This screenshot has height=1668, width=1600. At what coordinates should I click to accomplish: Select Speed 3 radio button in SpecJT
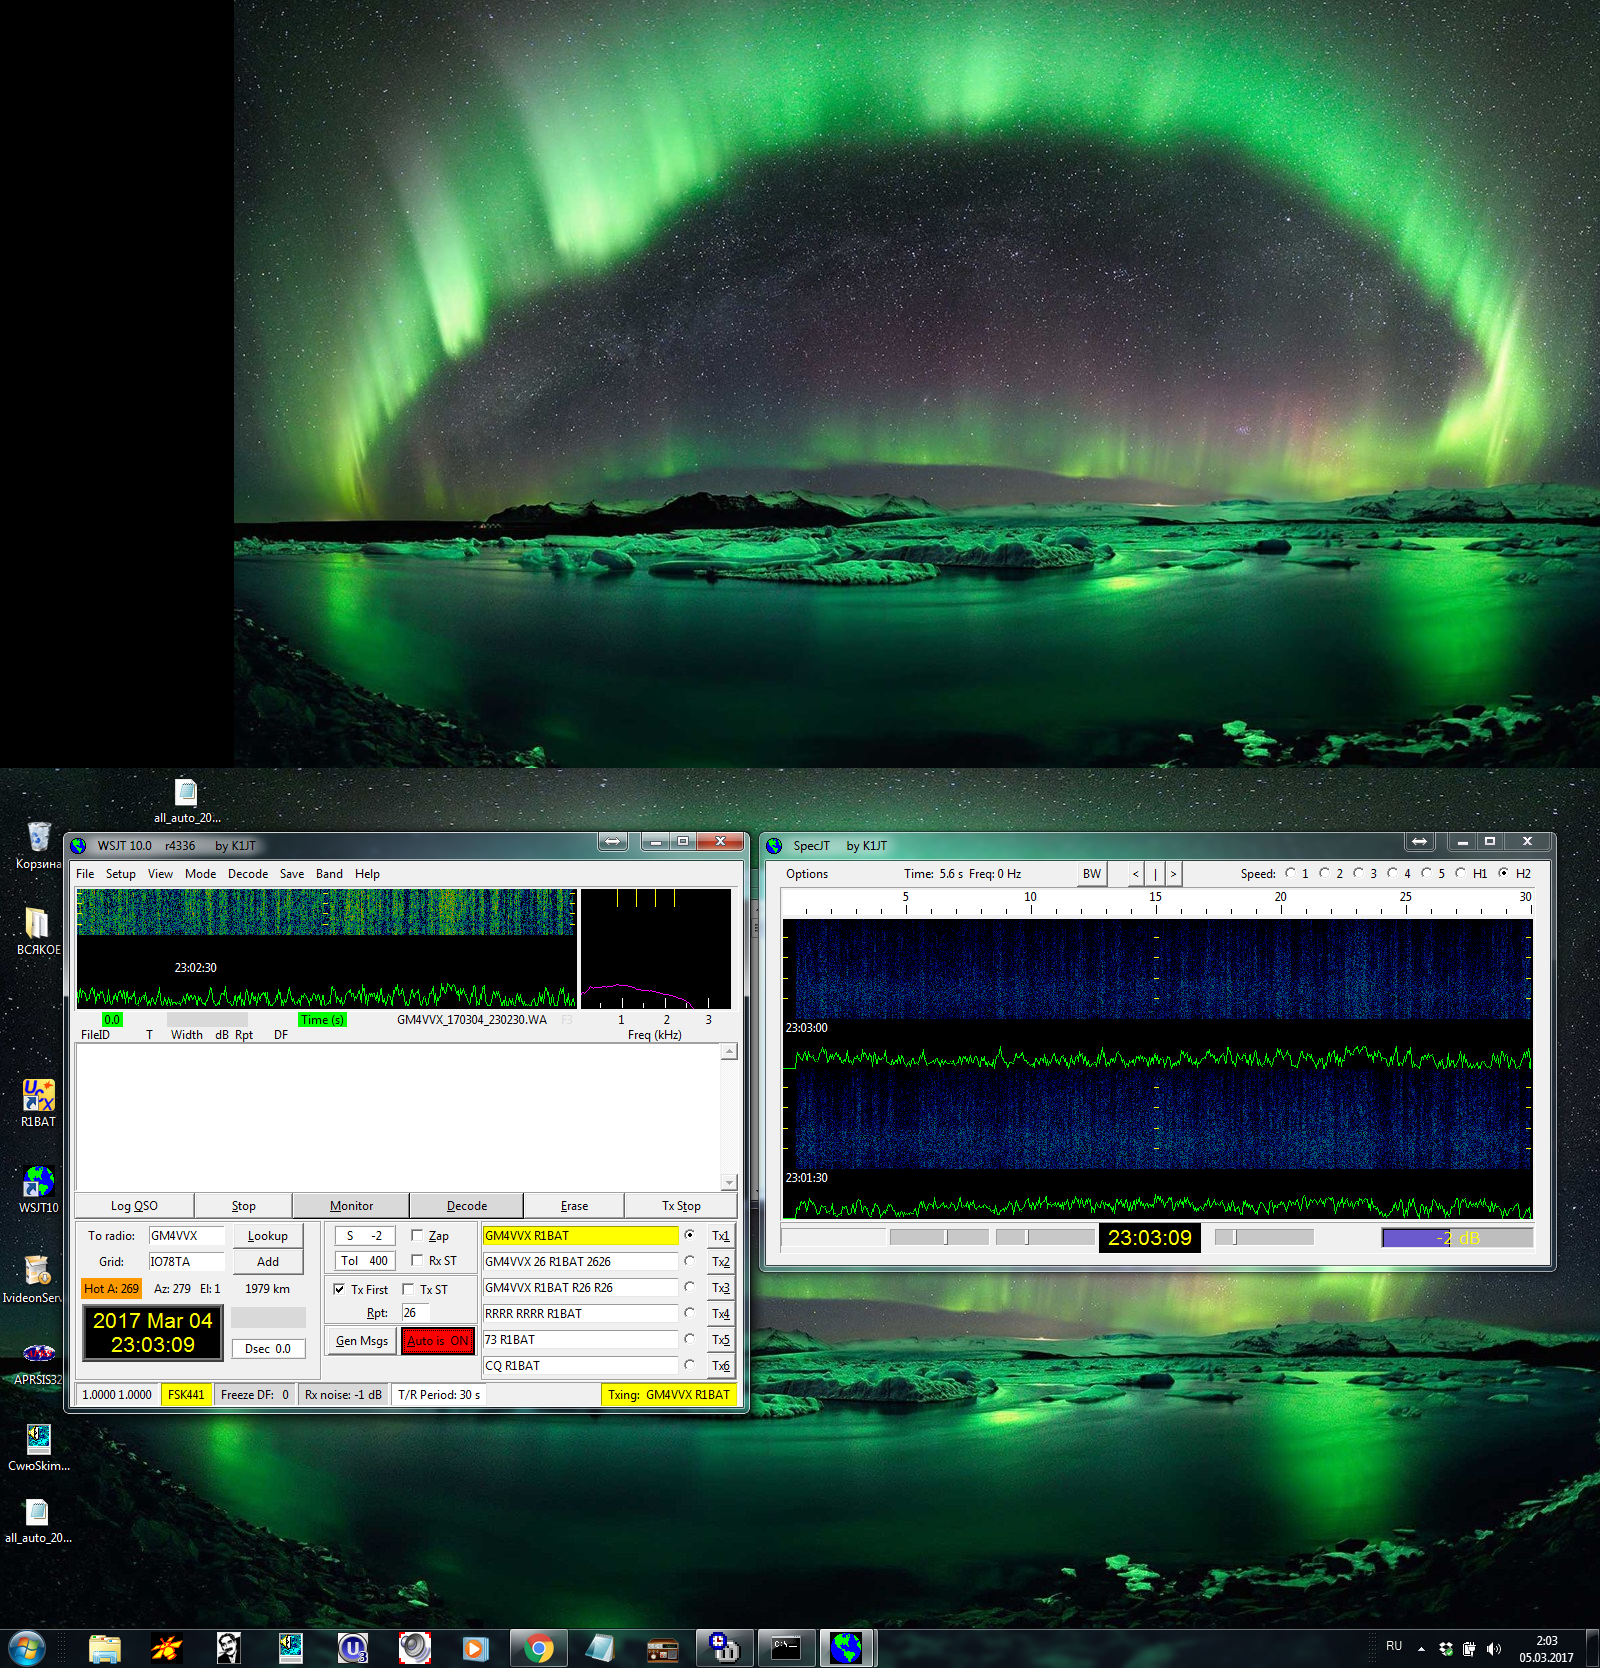[1358, 873]
